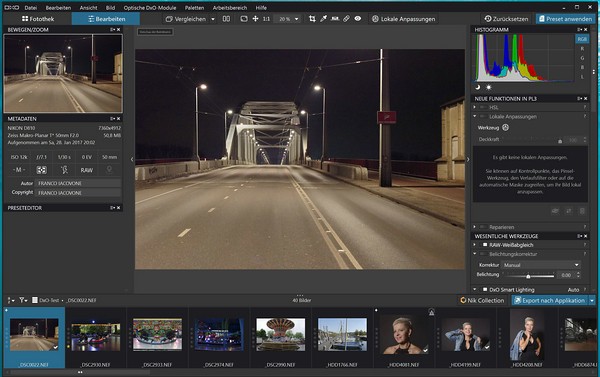Increase Belichtung with stepper arrow
The width and height of the screenshot is (600, 377).
click(578, 273)
